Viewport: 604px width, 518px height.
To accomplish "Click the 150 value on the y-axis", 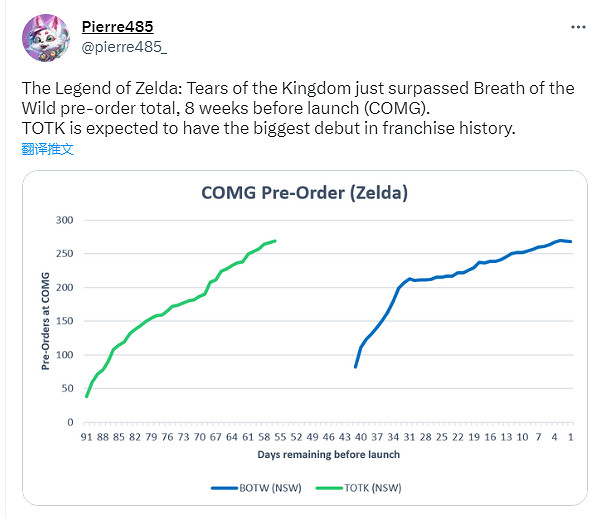I will (65, 321).
